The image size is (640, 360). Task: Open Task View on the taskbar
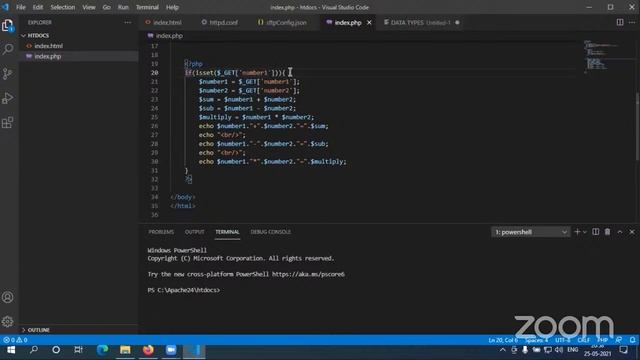click(x=78, y=350)
